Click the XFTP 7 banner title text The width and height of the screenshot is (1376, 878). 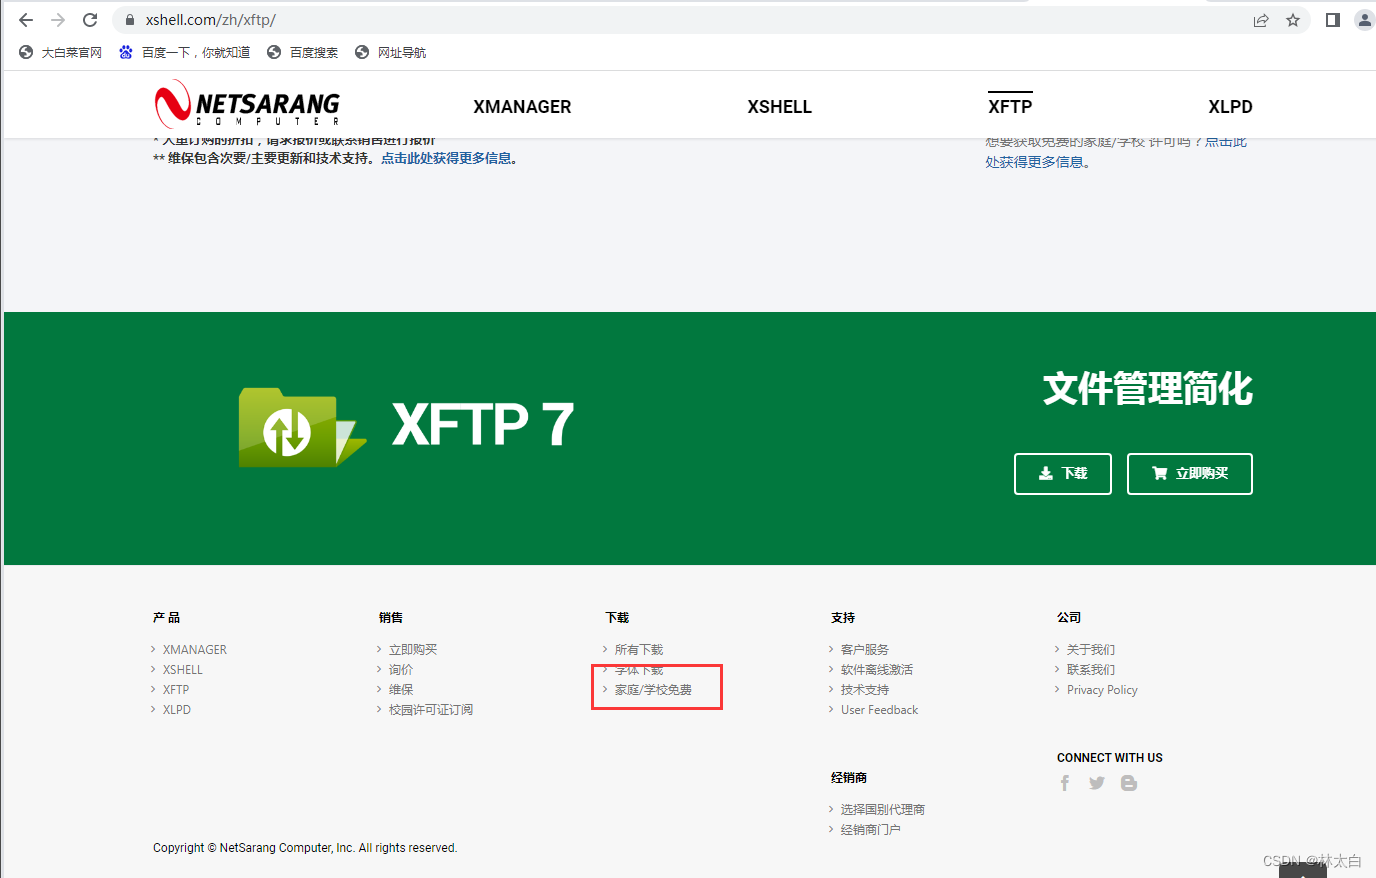483,424
